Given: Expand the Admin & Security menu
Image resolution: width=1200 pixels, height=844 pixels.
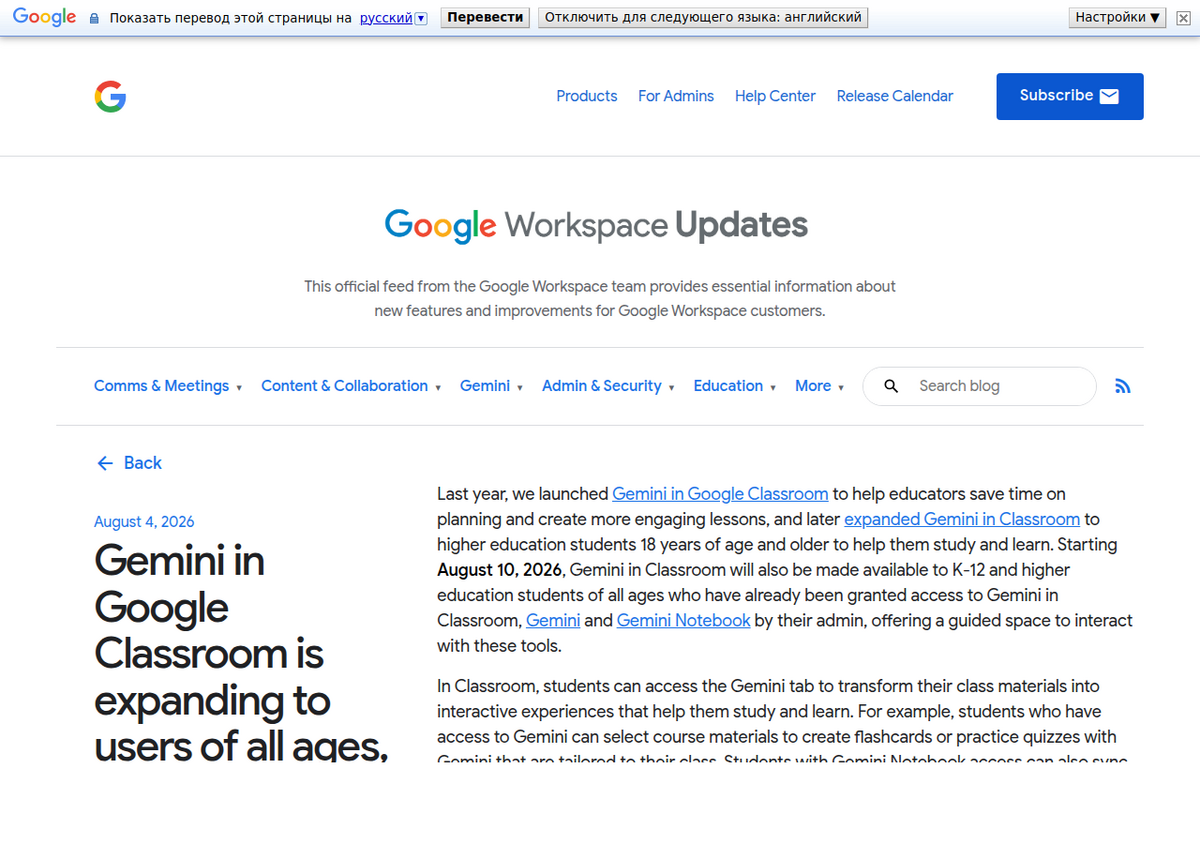Looking at the screenshot, I should [608, 386].
